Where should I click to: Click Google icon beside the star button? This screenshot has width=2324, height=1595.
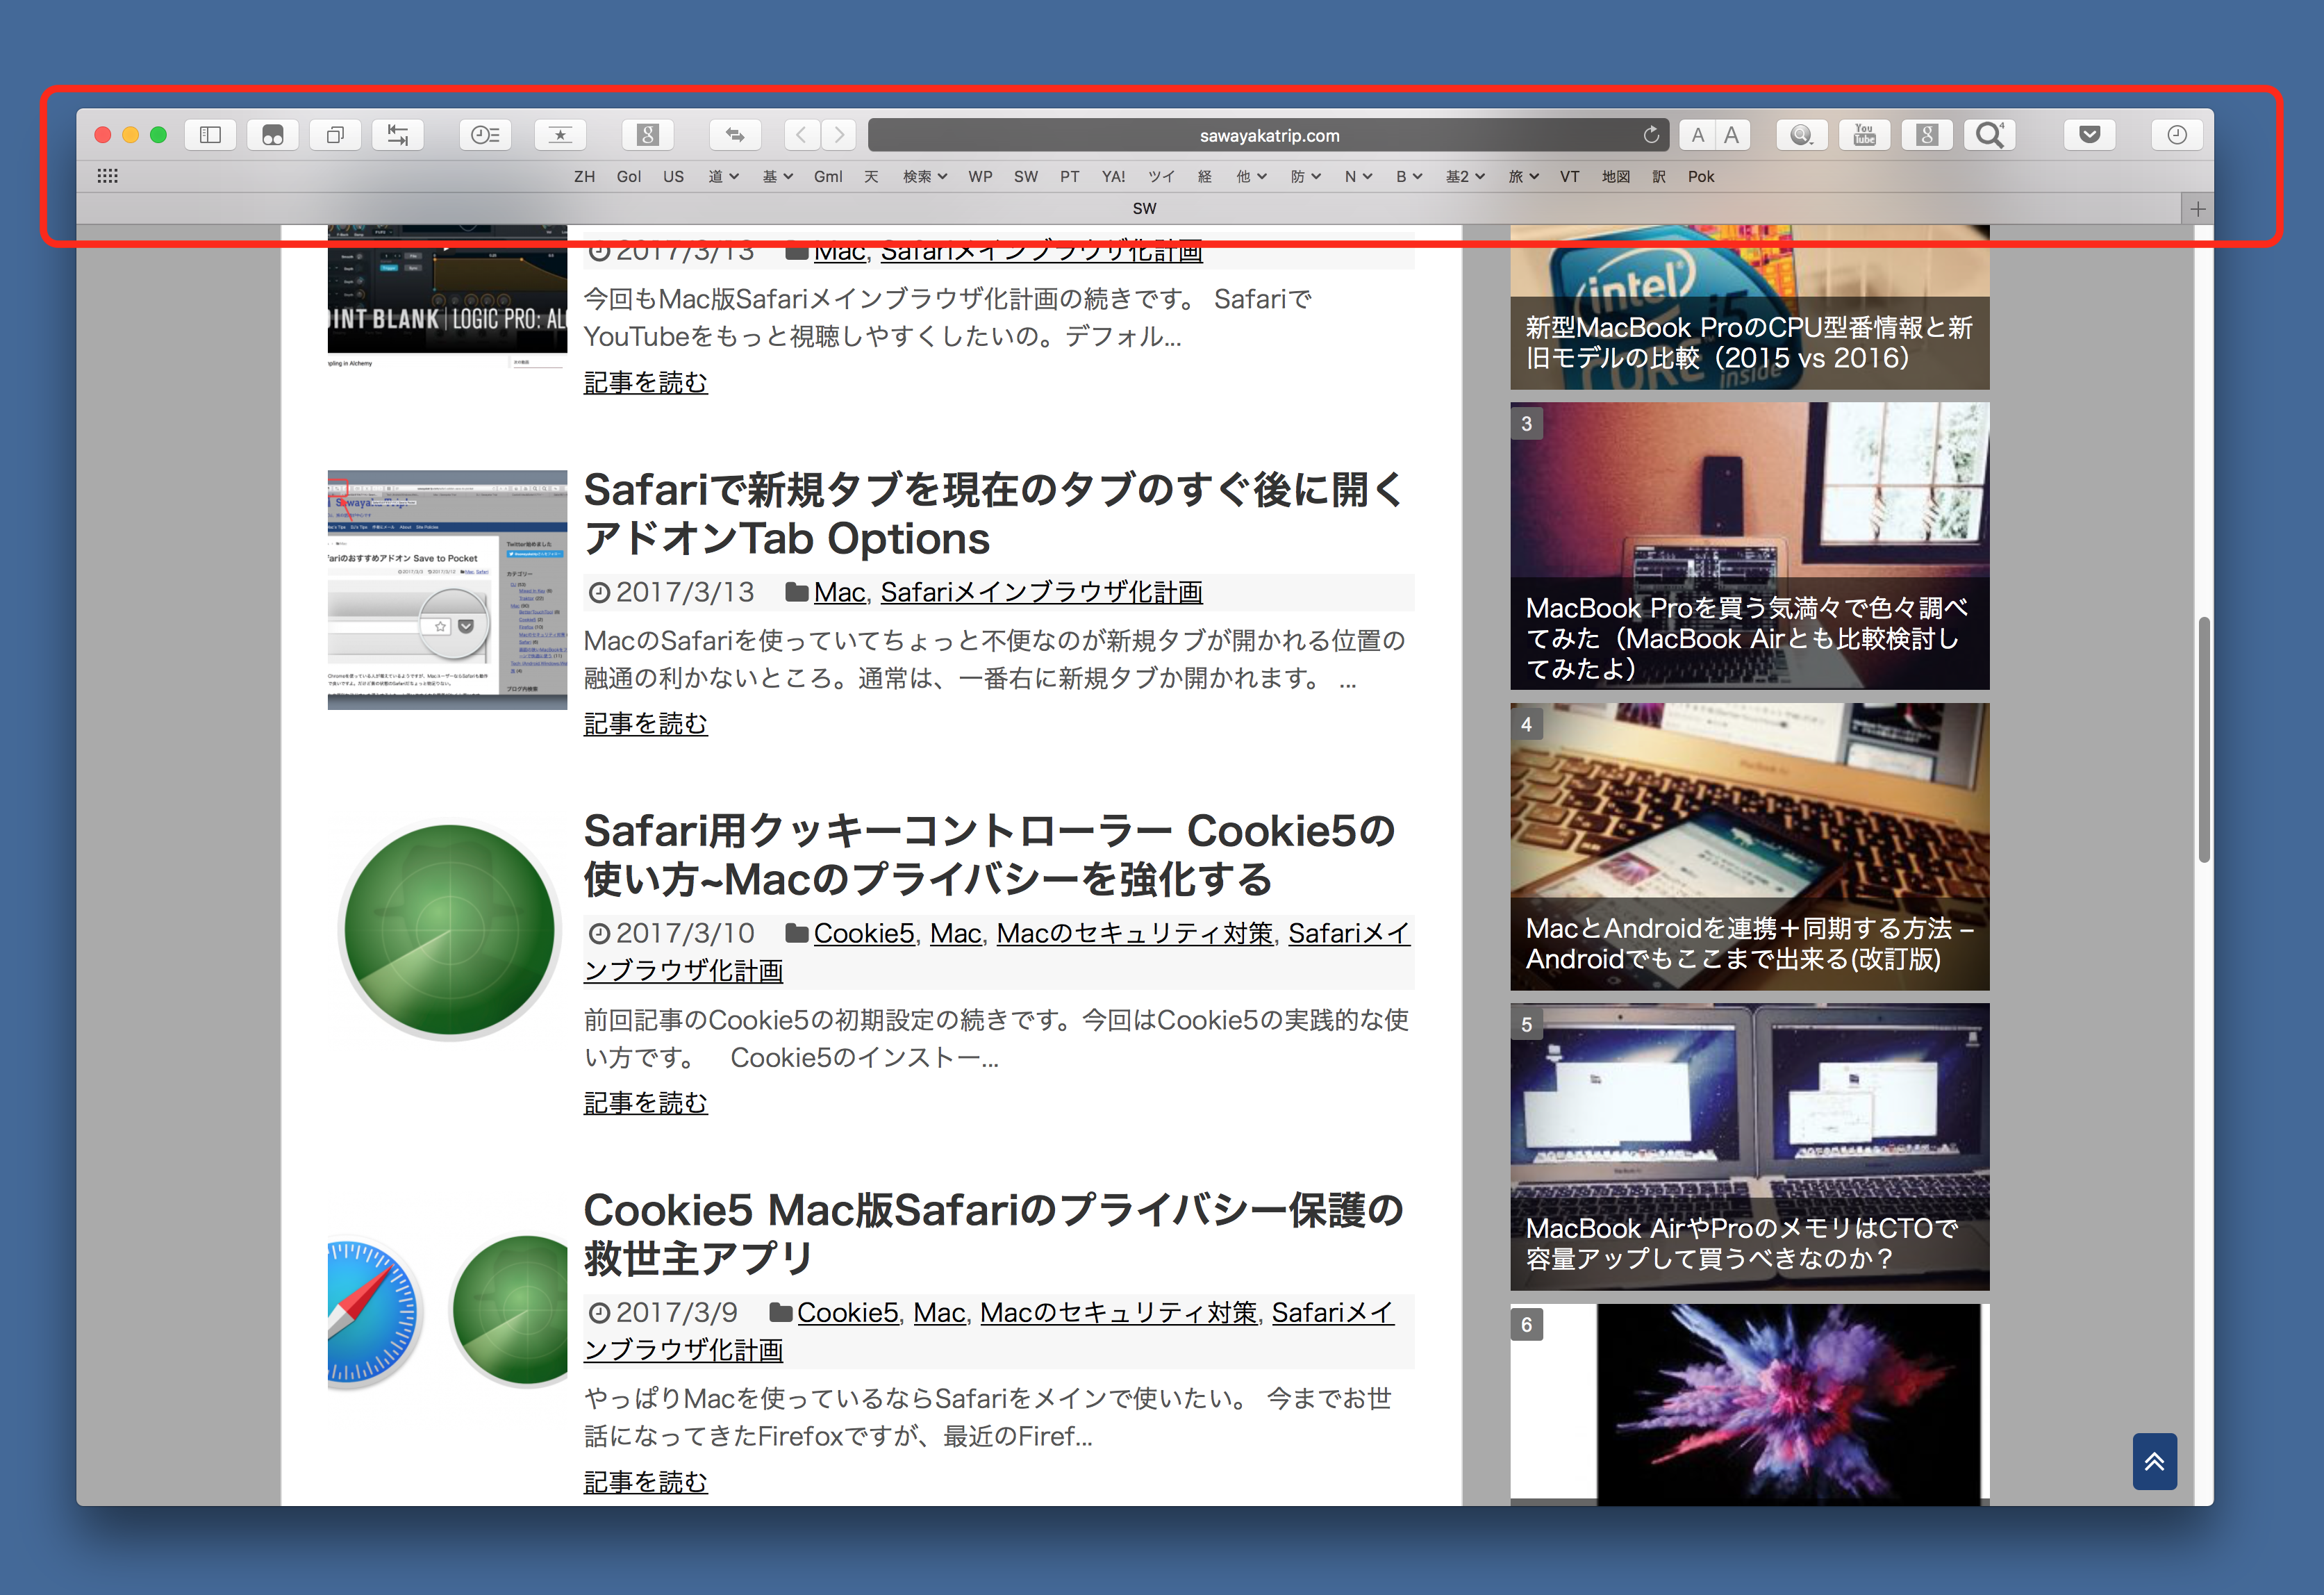pyautogui.click(x=648, y=135)
